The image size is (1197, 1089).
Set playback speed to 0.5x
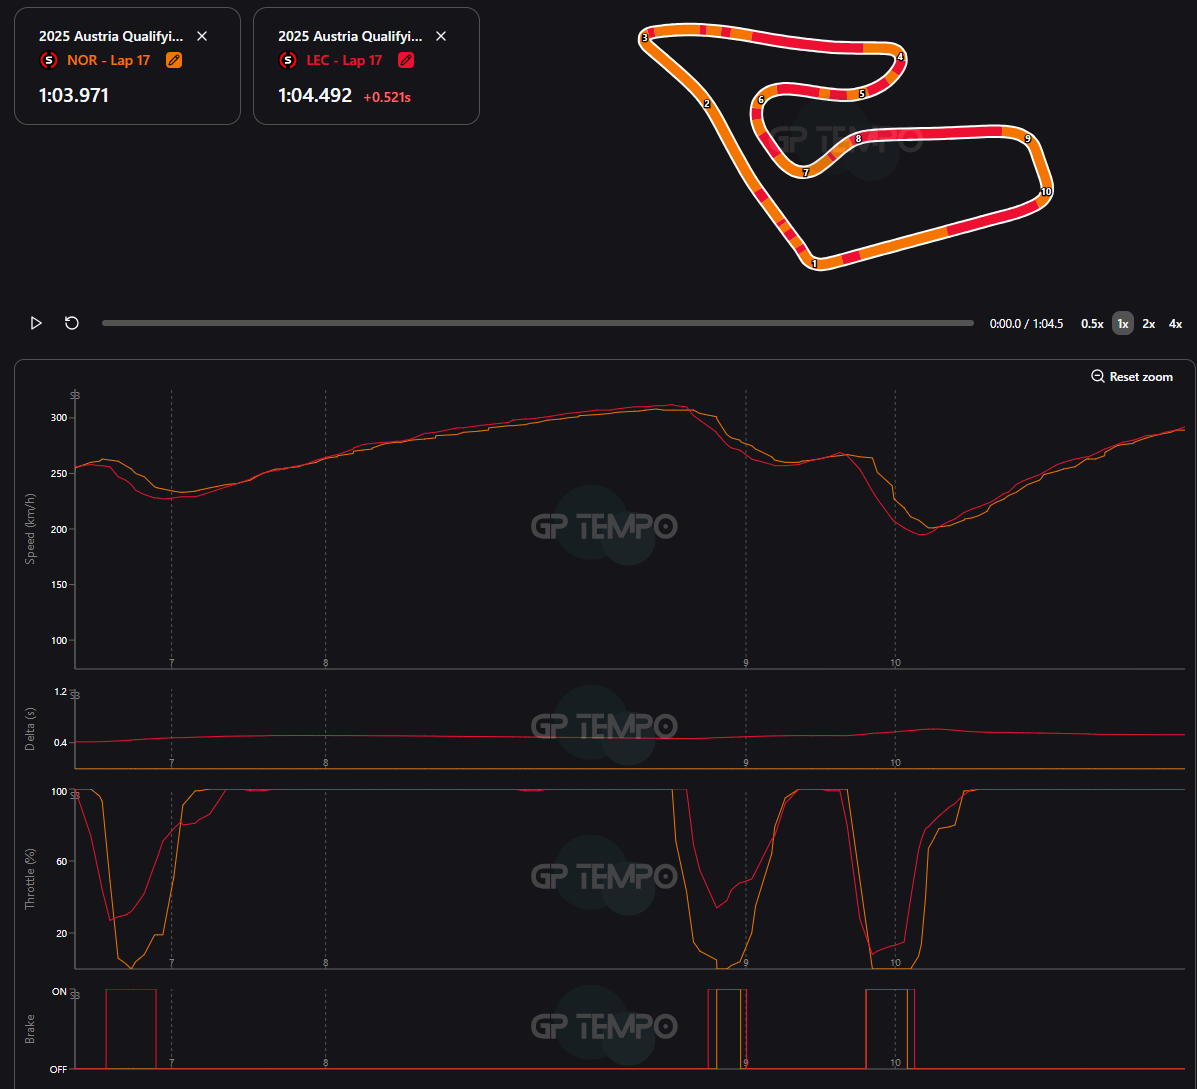pos(1092,324)
